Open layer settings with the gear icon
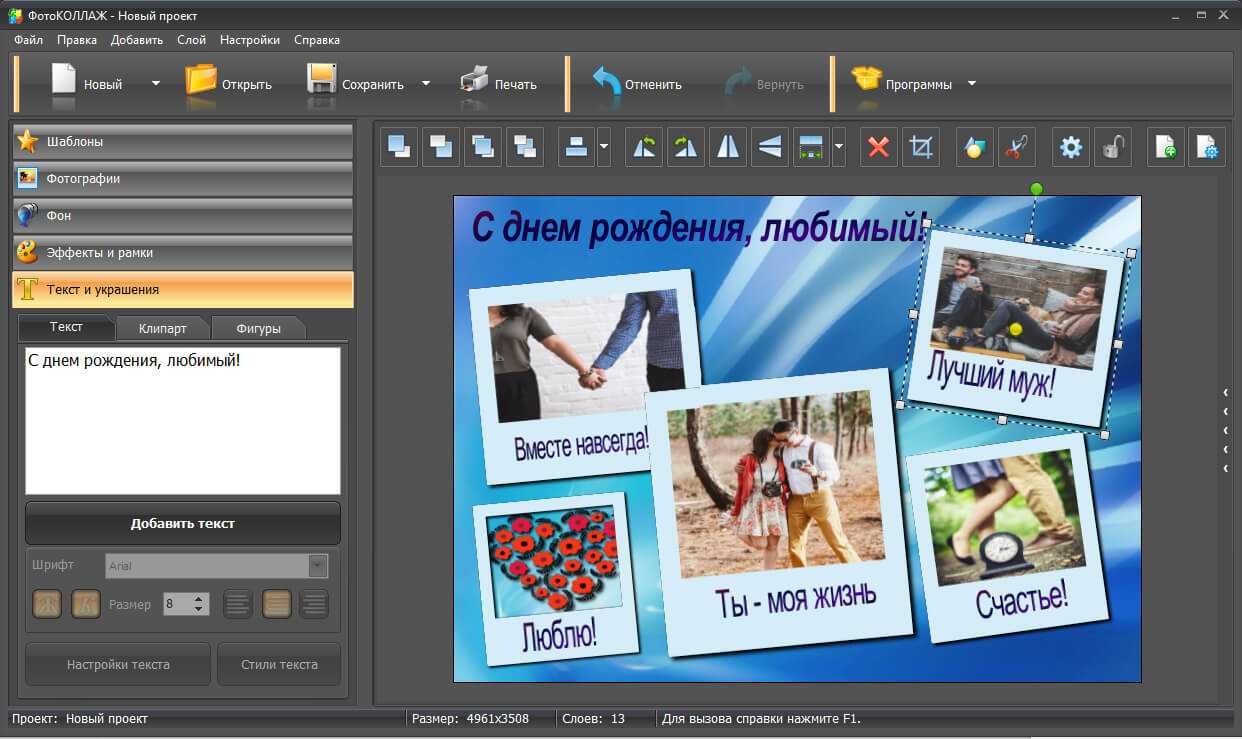Screen dimensions: 1242x739 tap(1071, 148)
